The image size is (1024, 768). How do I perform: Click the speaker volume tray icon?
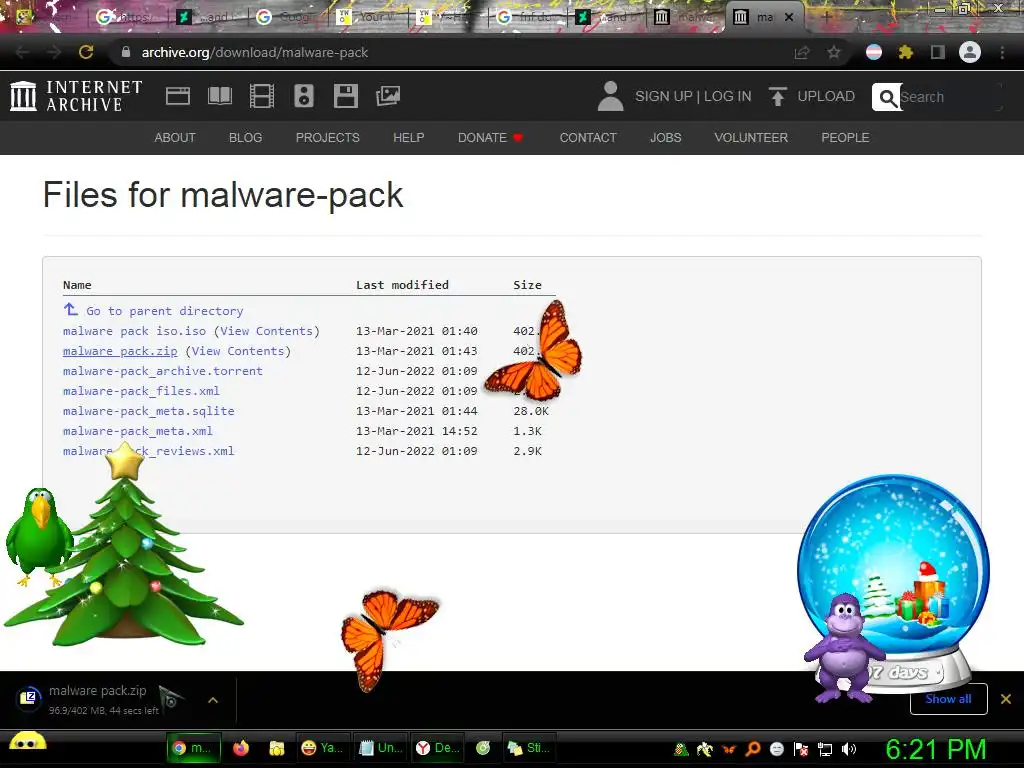point(849,749)
